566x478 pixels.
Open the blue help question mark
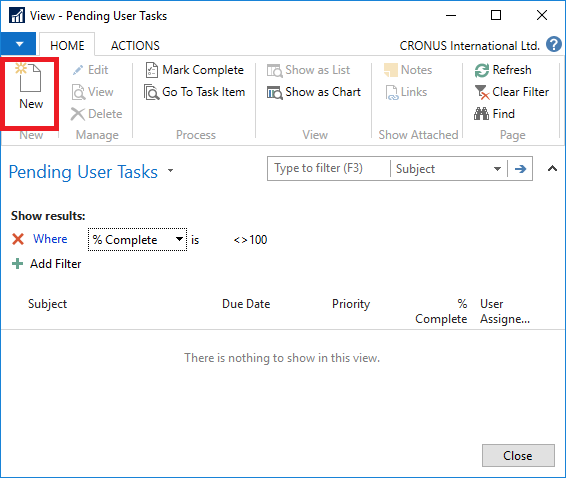(x=553, y=45)
